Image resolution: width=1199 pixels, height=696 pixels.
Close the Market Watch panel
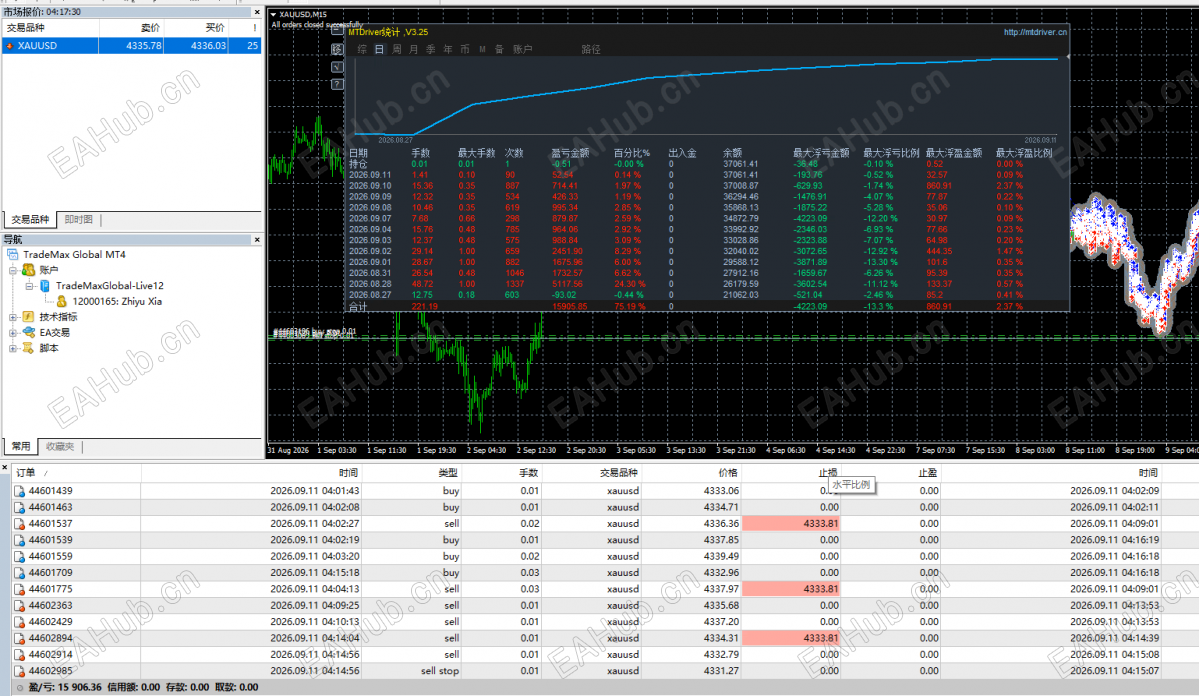[257, 12]
